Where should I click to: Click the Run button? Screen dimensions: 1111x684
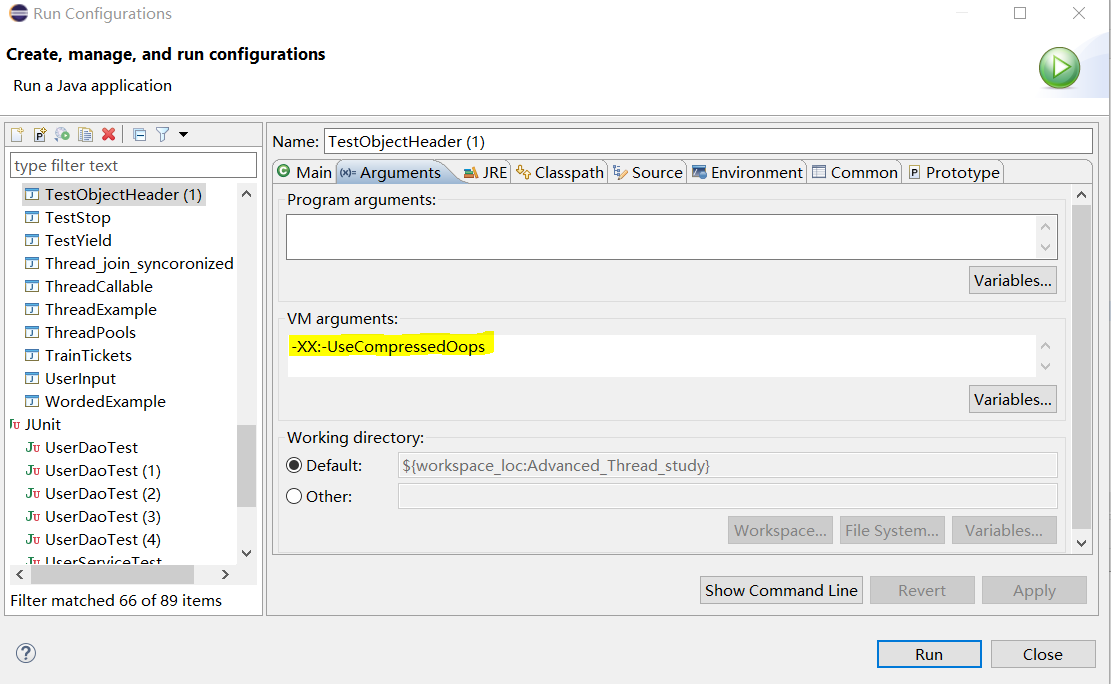point(929,654)
